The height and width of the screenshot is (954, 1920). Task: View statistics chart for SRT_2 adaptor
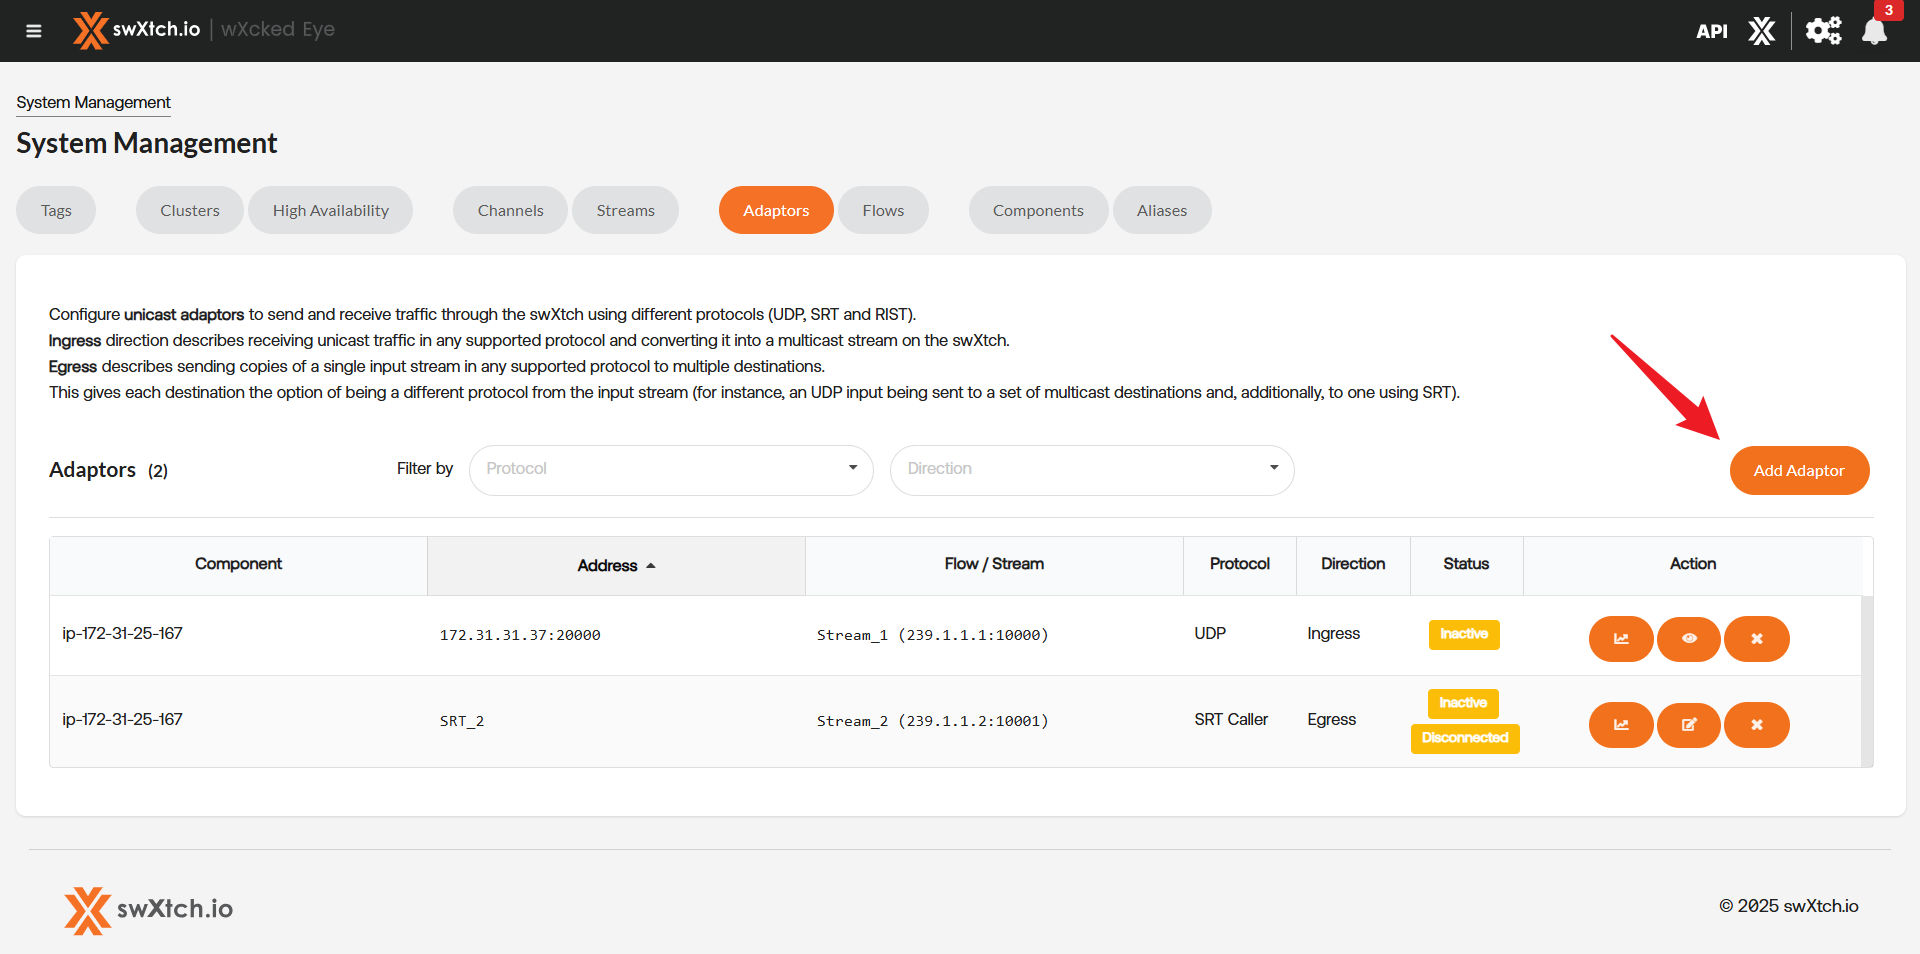pos(1620,725)
